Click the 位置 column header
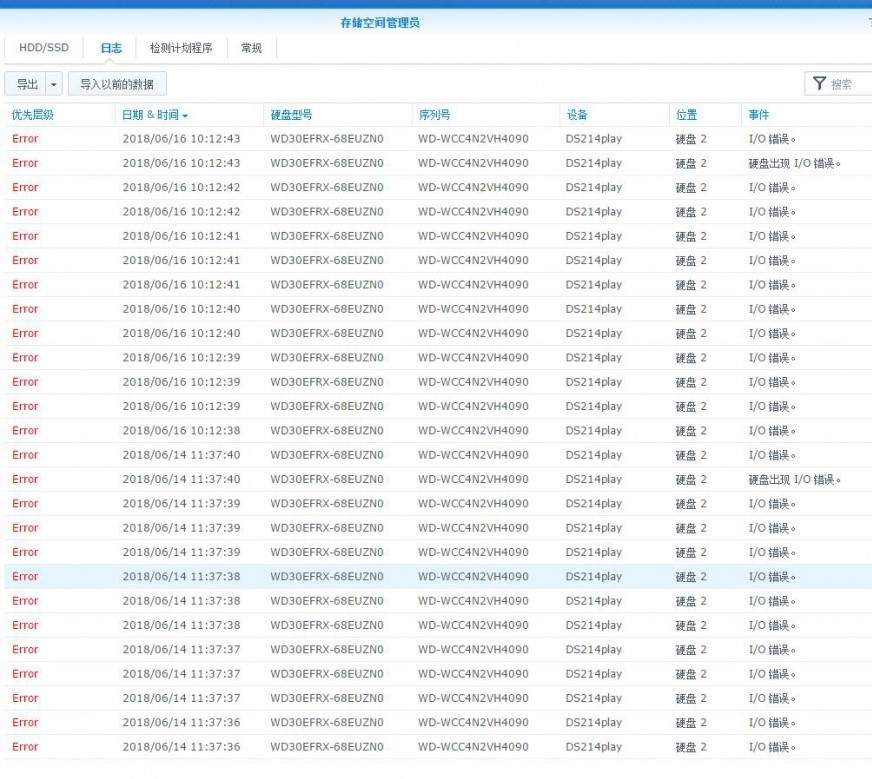This screenshot has width=872, height=779. coord(686,115)
